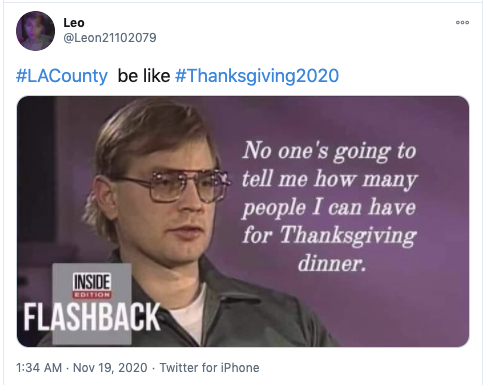Viewport: 484px width, 385px height.
Task: Open the three-dot more options menu
Action: 462,22
